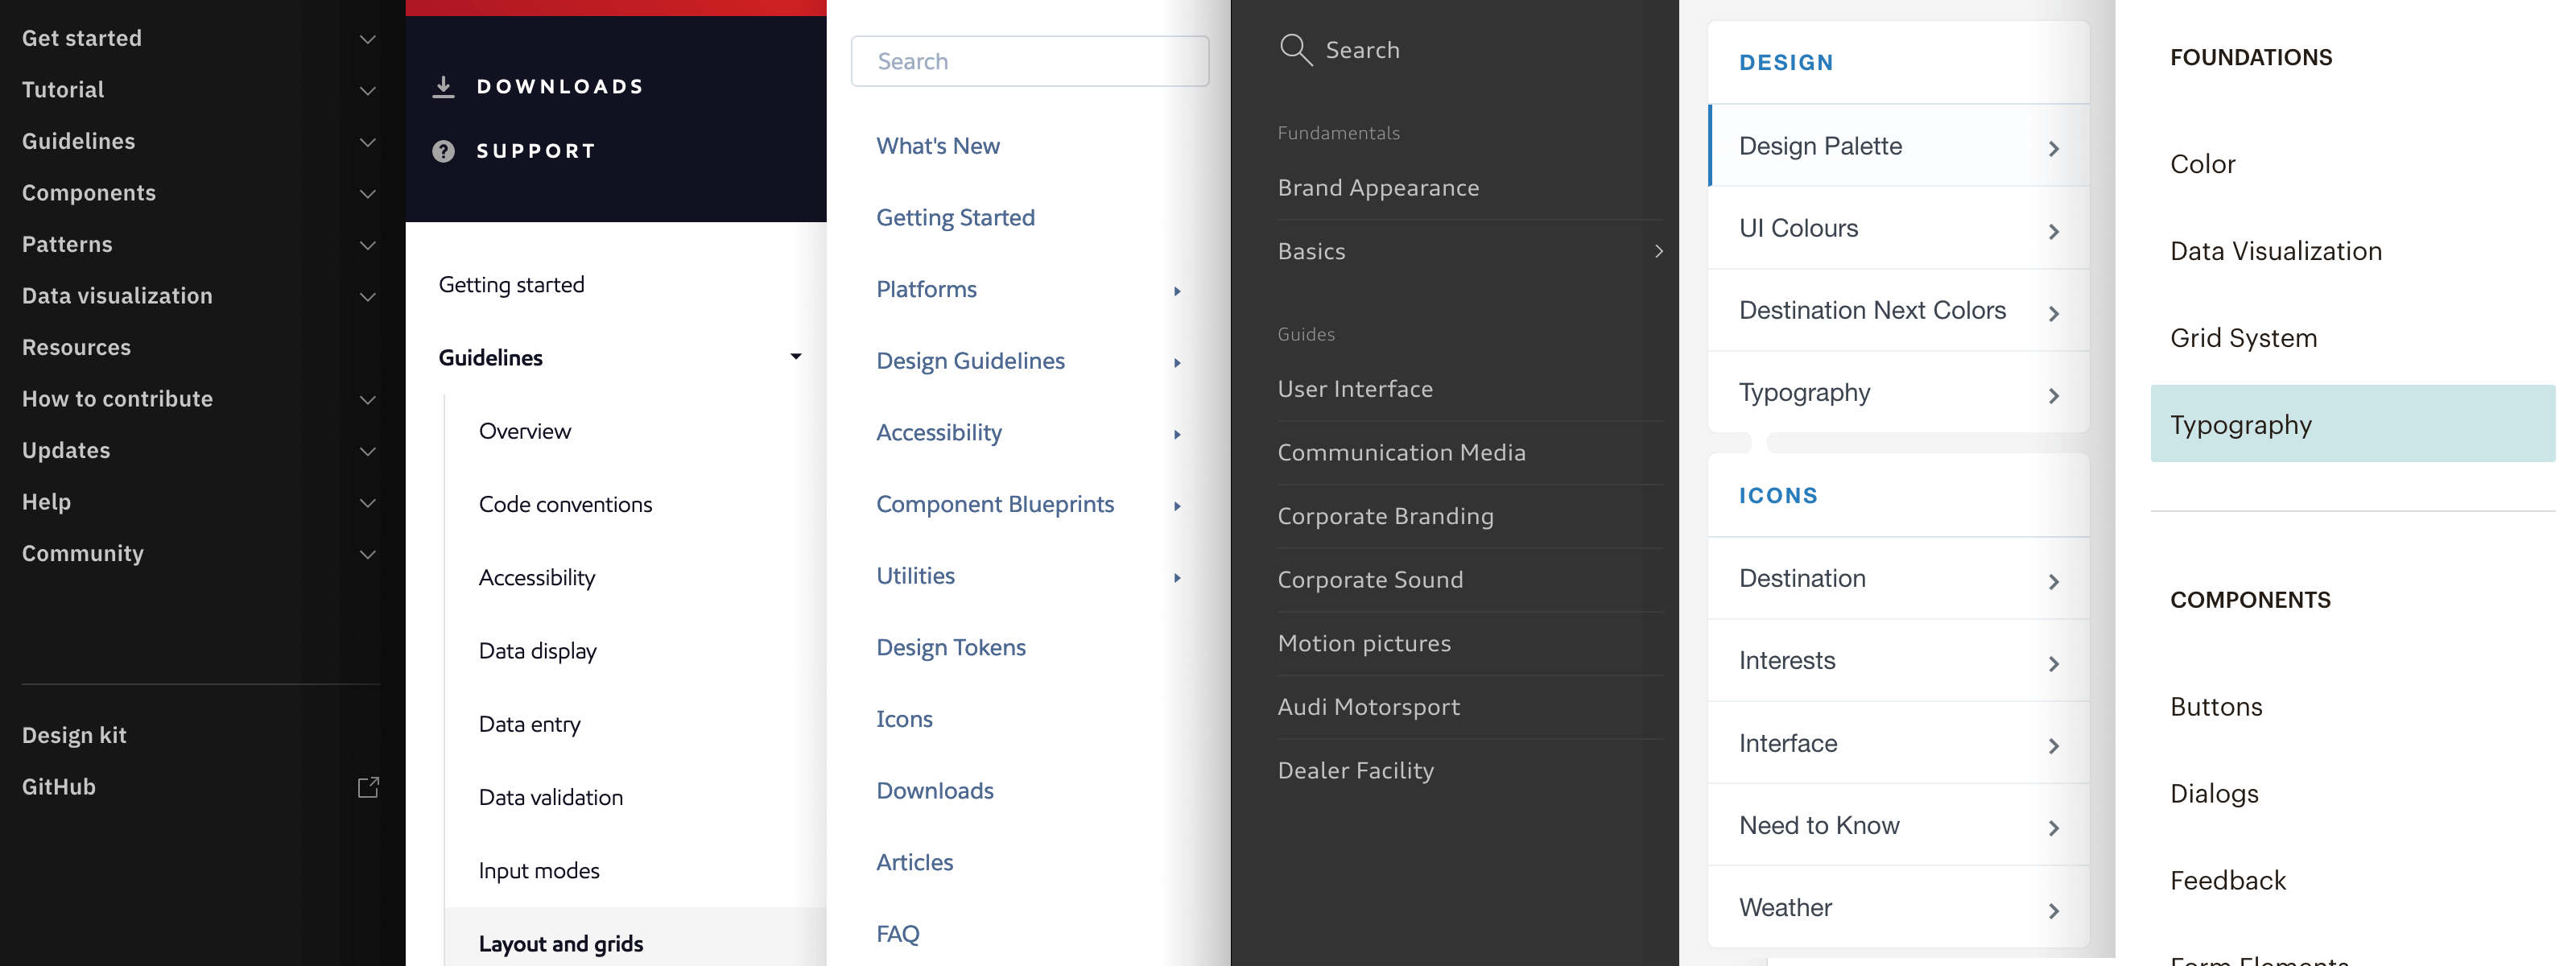The height and width of the screenshot is (966, 2576).
Task: Click the Downloads arrow icon
Action: pyautogui.click(x=443, y=87)
